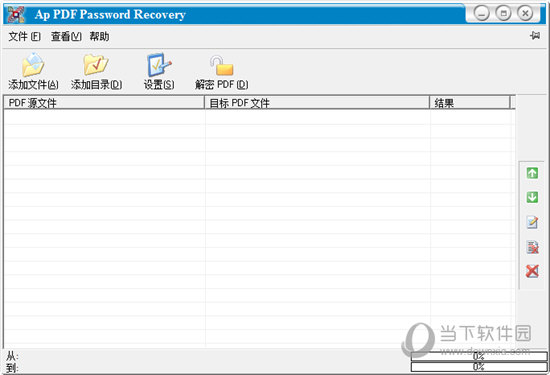Click the PDF 源文件 column header

104,103
